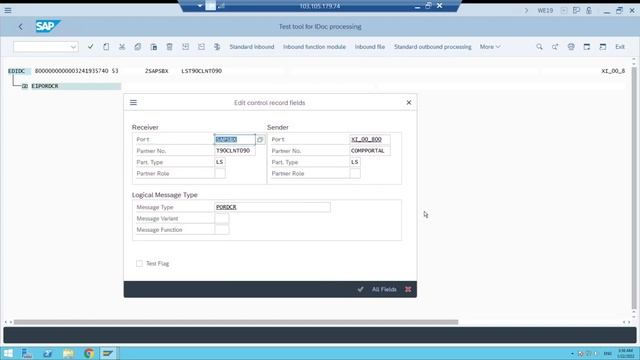Select the E1PORDCR tree row text
This screenshot has height=360, width=640.
[45, 86]
